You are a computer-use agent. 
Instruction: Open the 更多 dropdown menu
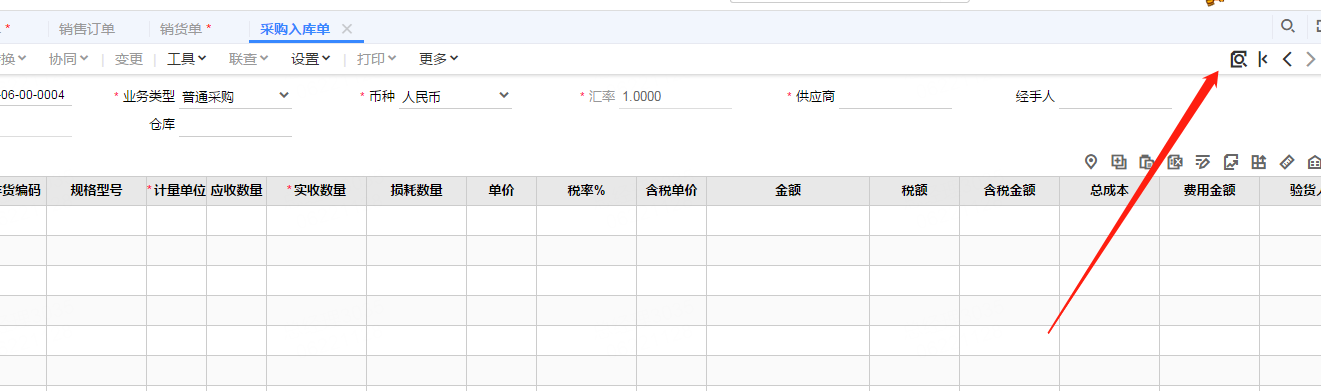(439, 59)
